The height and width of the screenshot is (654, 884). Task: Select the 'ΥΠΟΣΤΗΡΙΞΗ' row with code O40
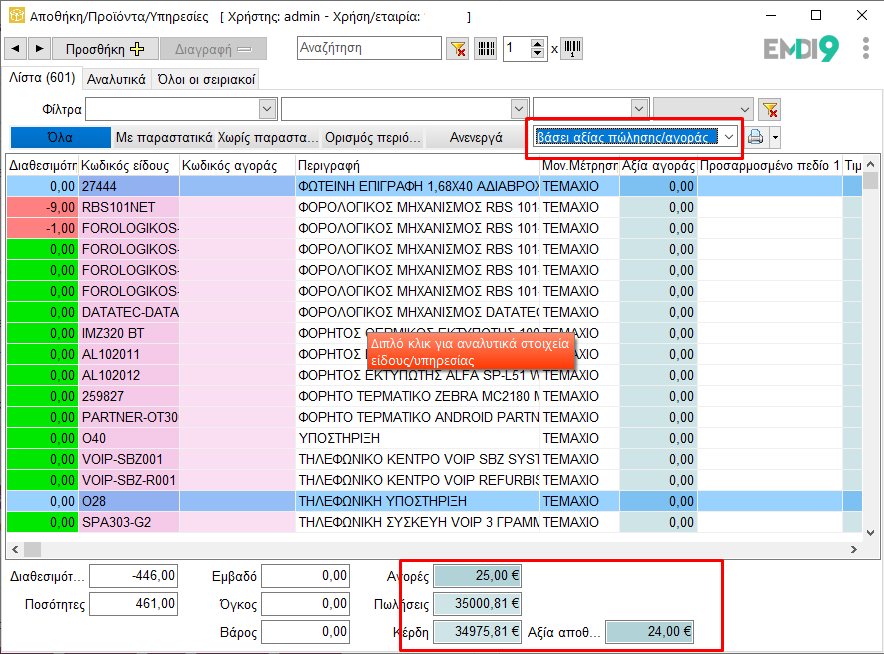[434, 438]
